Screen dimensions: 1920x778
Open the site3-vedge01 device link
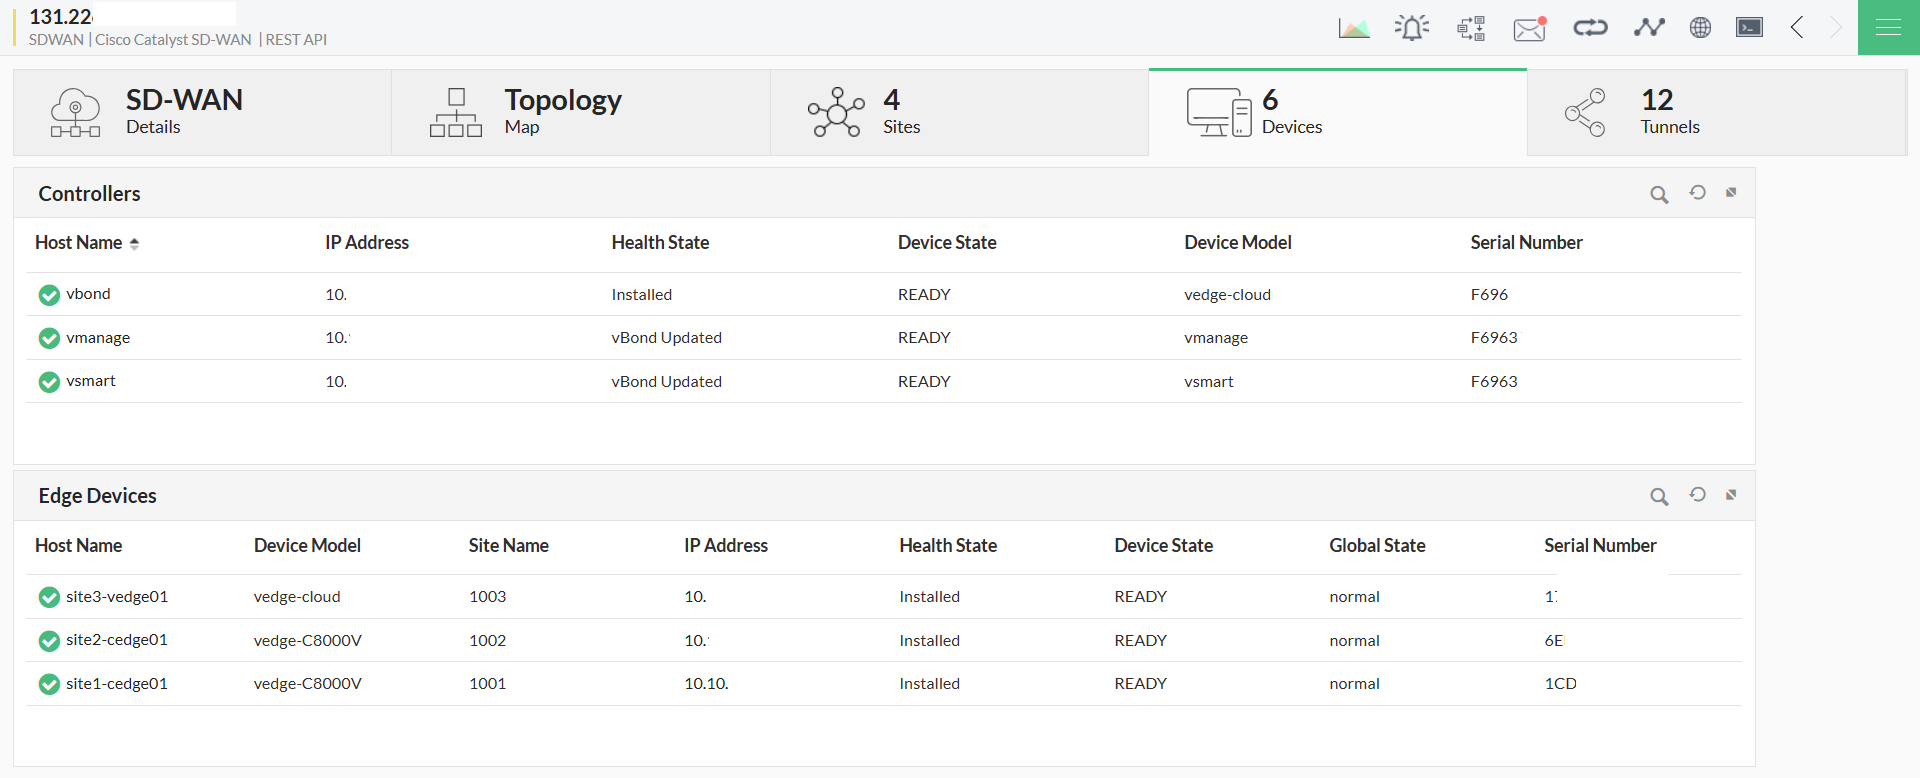[117, 597]
